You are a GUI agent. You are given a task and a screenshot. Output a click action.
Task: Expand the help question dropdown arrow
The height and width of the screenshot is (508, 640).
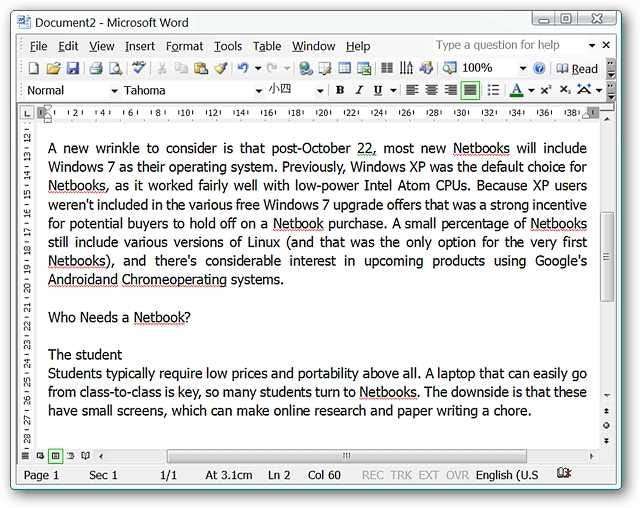pos(591,45)
